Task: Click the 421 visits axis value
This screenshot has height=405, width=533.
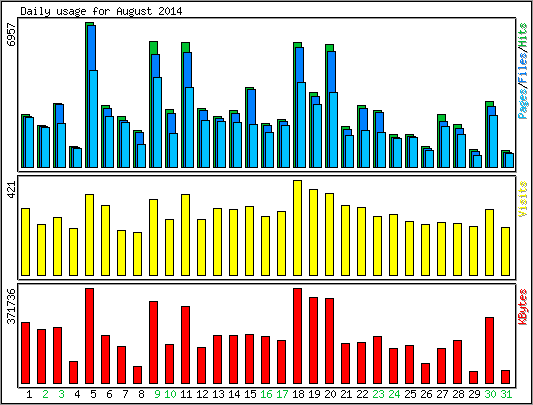Action: pos(12,190)
